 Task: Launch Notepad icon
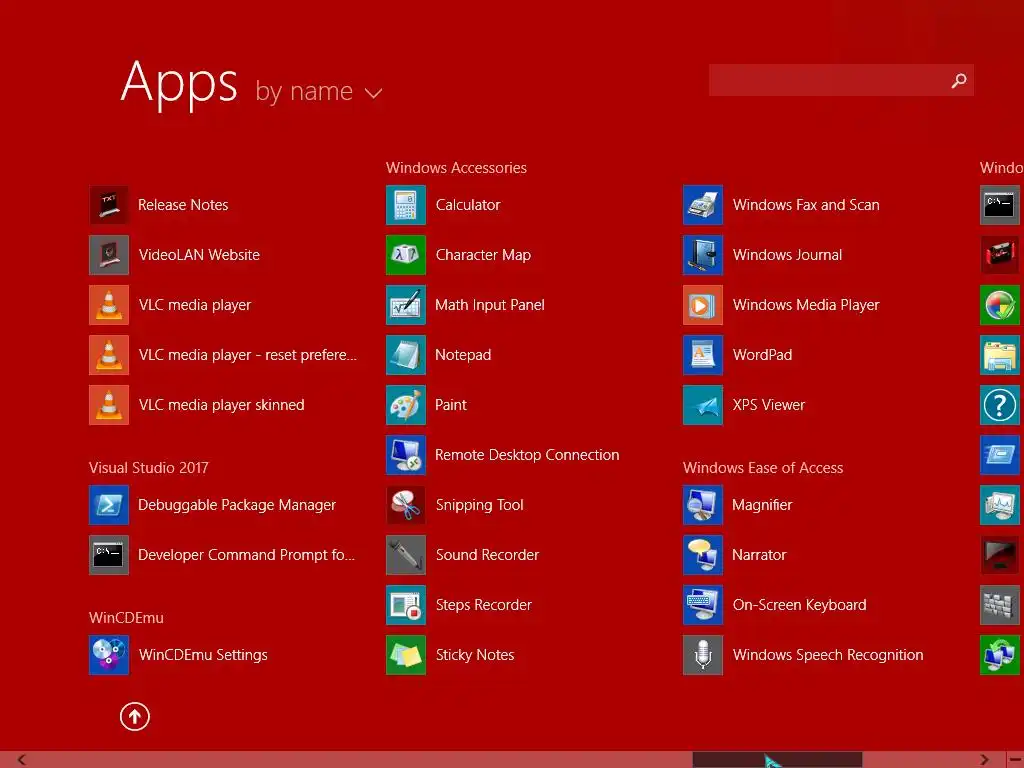(406, 355)
